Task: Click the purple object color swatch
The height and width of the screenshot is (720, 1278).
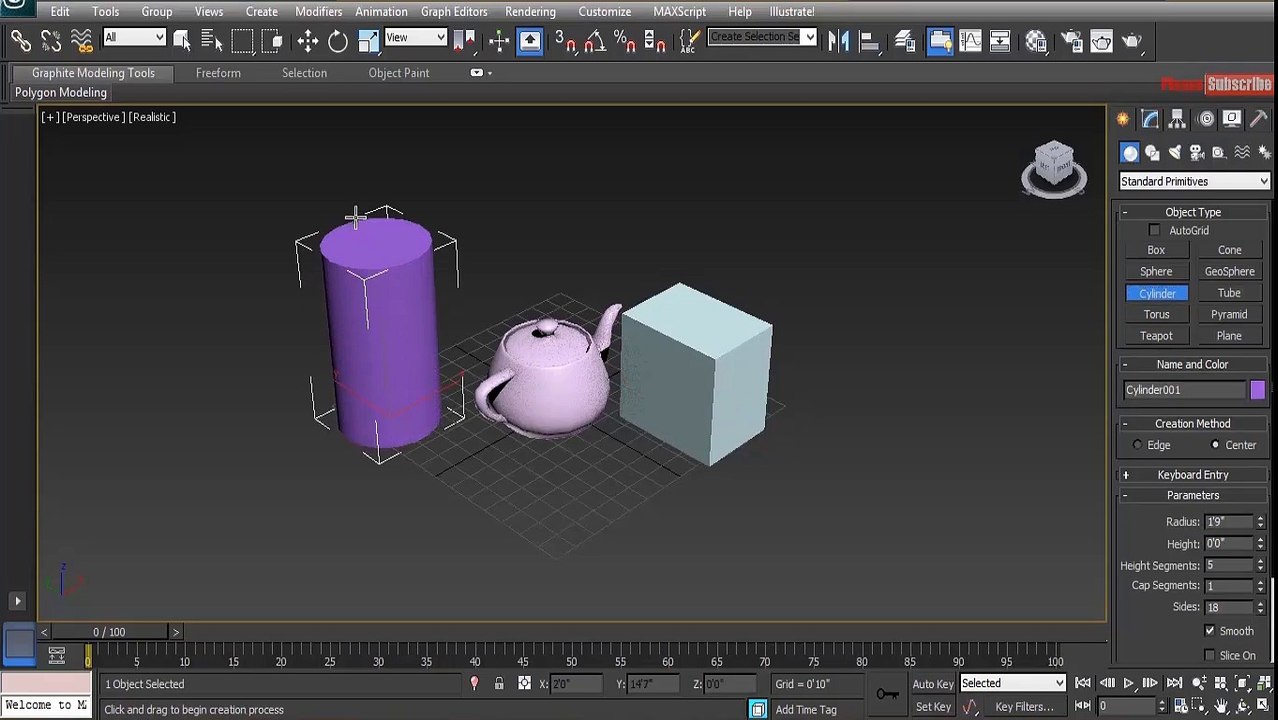Action: pyautogui.click(x=1257, y=390)
